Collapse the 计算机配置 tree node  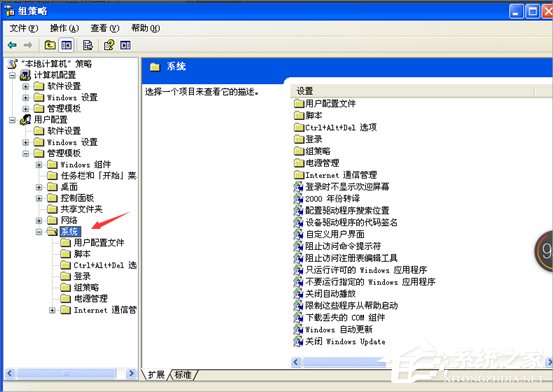click(x=12, y=75)
